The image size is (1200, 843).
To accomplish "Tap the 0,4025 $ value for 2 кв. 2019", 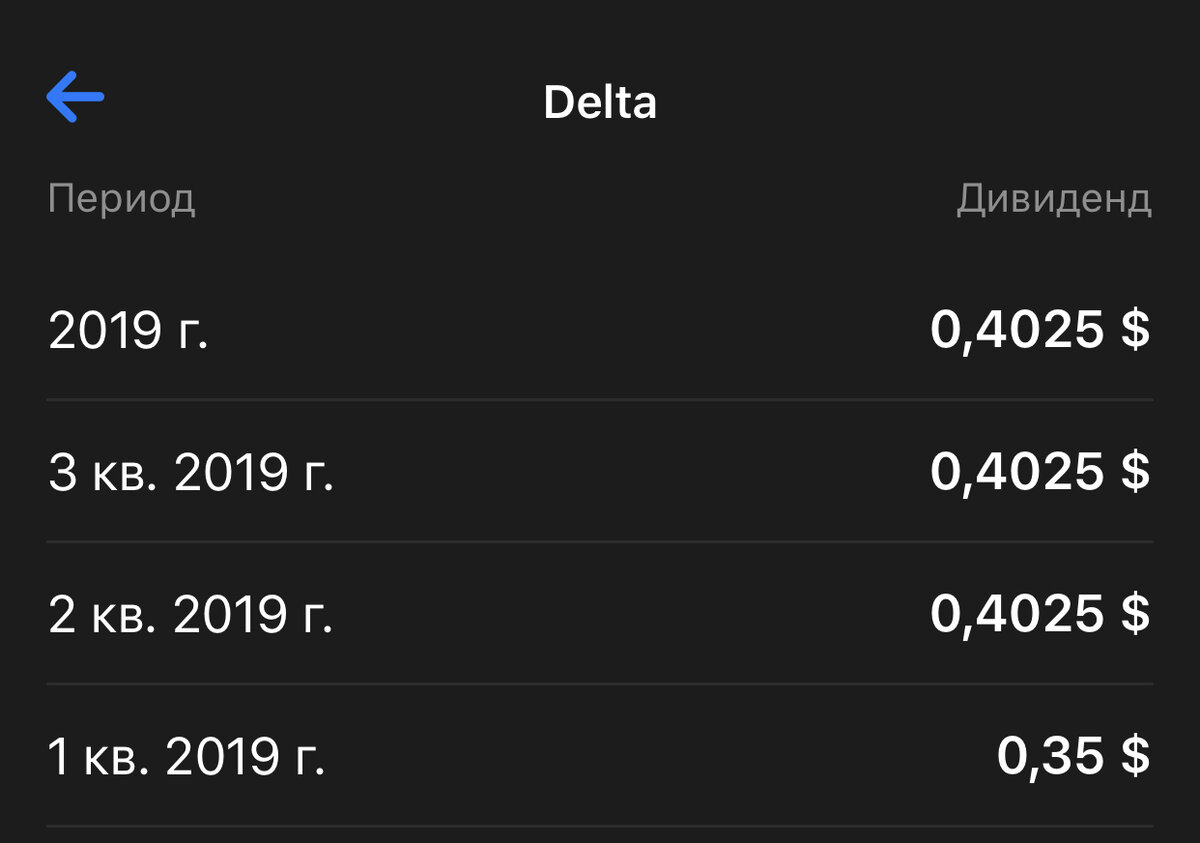I will 1040,615.
